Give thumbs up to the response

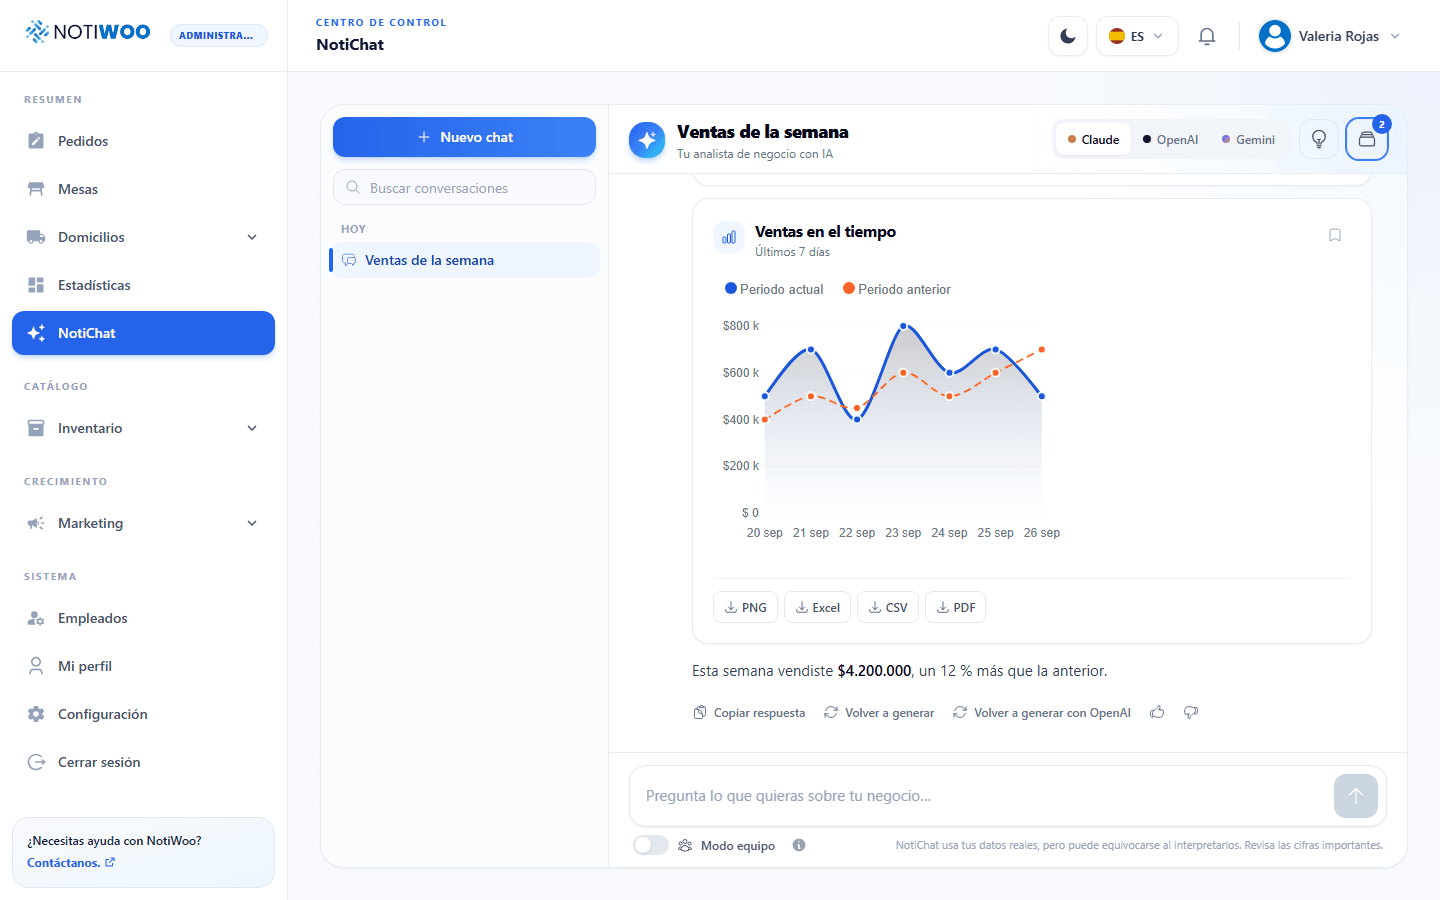(1157, 712)
